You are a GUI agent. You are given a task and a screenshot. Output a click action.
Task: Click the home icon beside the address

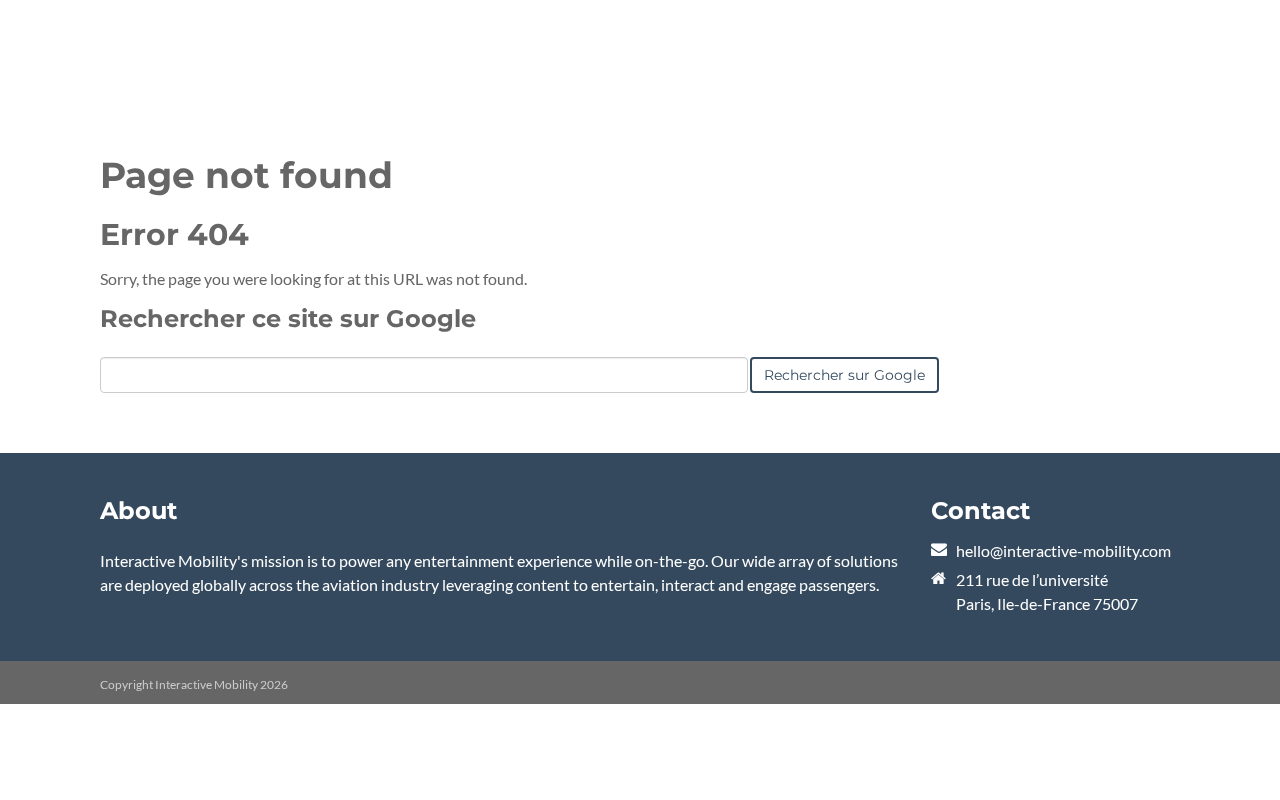(x=939, y=579)
